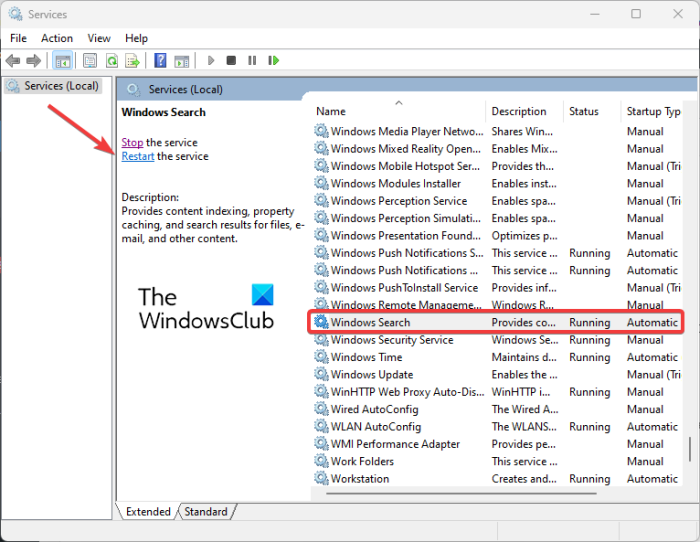Screen dimensions: 700x542
Task: Click 'Provides pe...' description cell
Action: pos(523,444)
